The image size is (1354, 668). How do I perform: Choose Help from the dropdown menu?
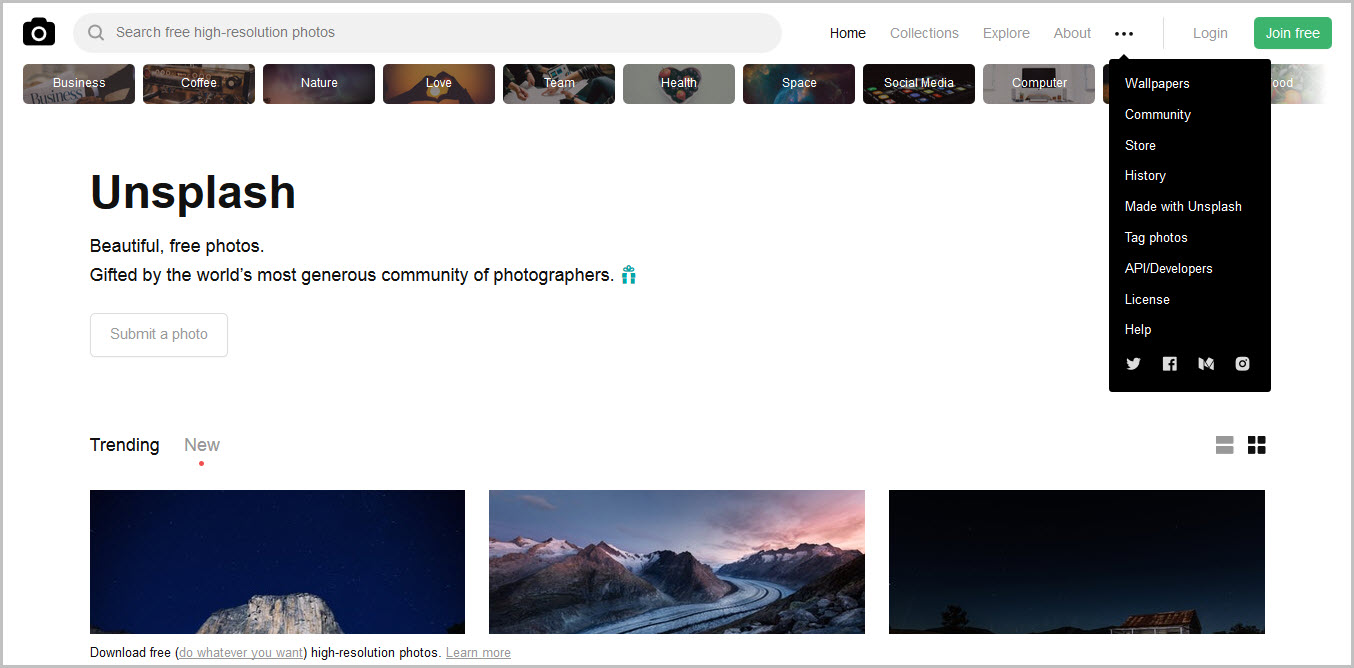pos(1138,330)
